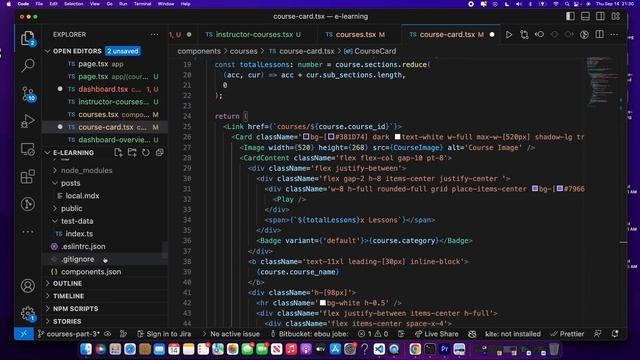Toggle bottom panel layout icon in title bar
The width and height of the screenshot is (640, 360).
[x=585, y=16]
